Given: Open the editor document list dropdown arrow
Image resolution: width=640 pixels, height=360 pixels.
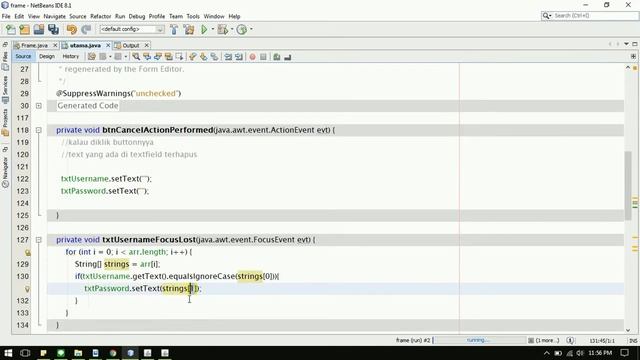Looking at the screenshot, I should 627,44.
